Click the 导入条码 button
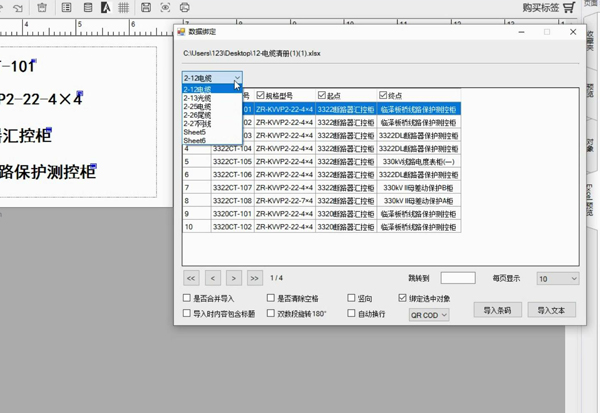The height and width of the screenshot is (413, 600). tap(497, 311)
